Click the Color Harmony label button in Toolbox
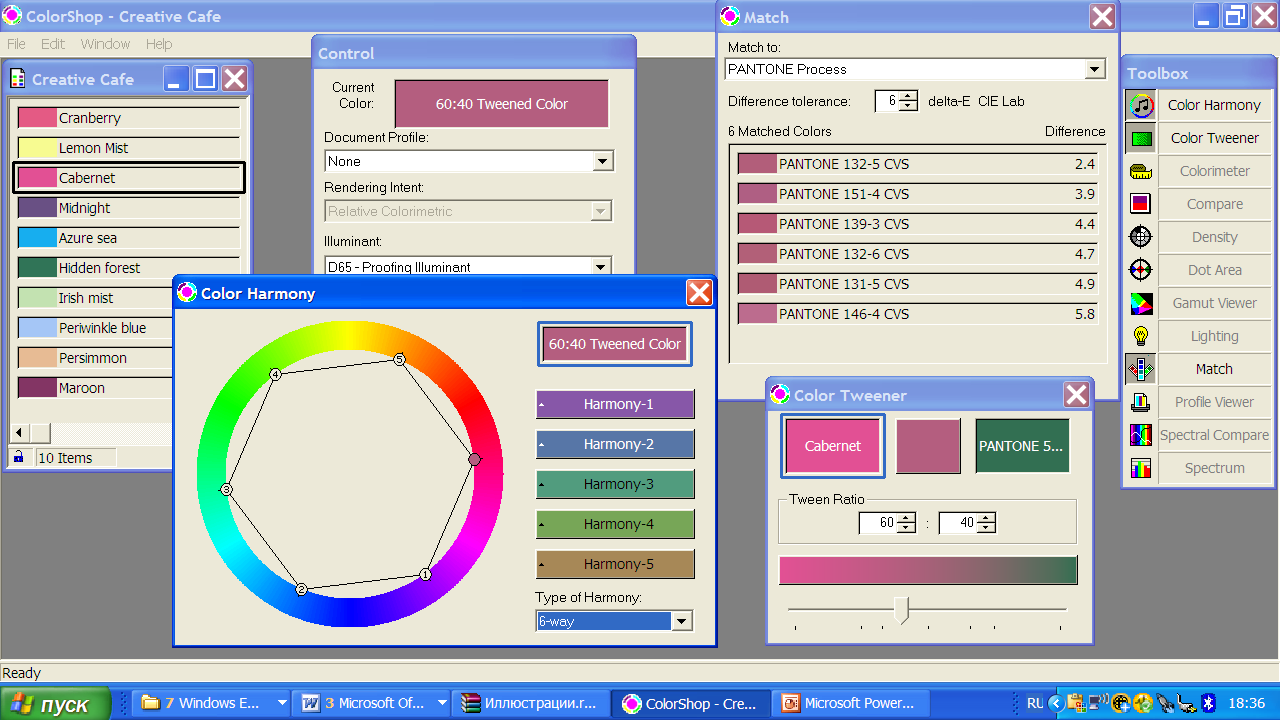Screen dimensions: 1280x720 click(x=1214, y=105)
